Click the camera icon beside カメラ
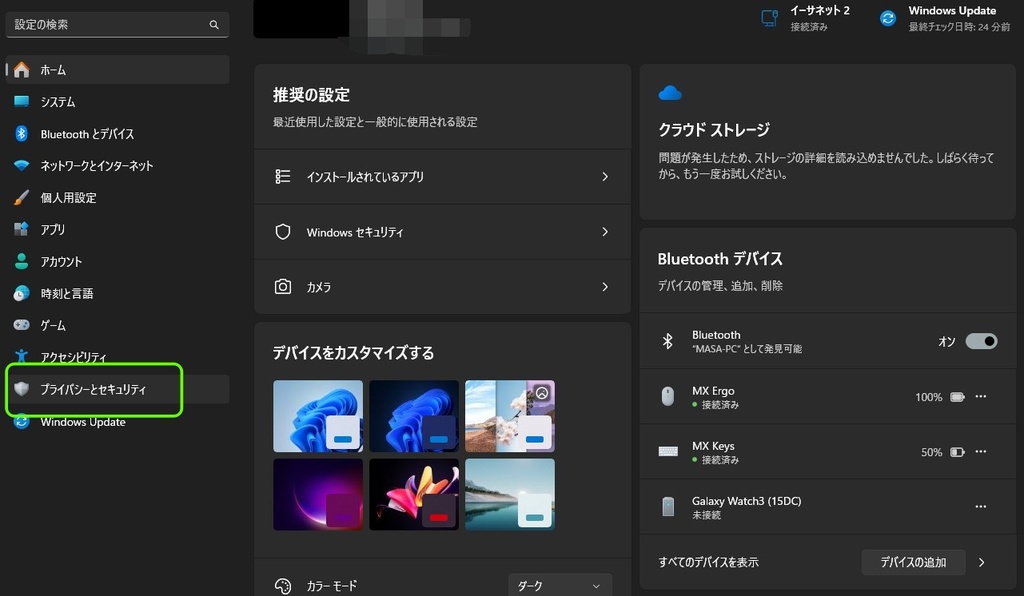Image resolution: width=1024 pixels, height=596 pixels. pos(283,287)
